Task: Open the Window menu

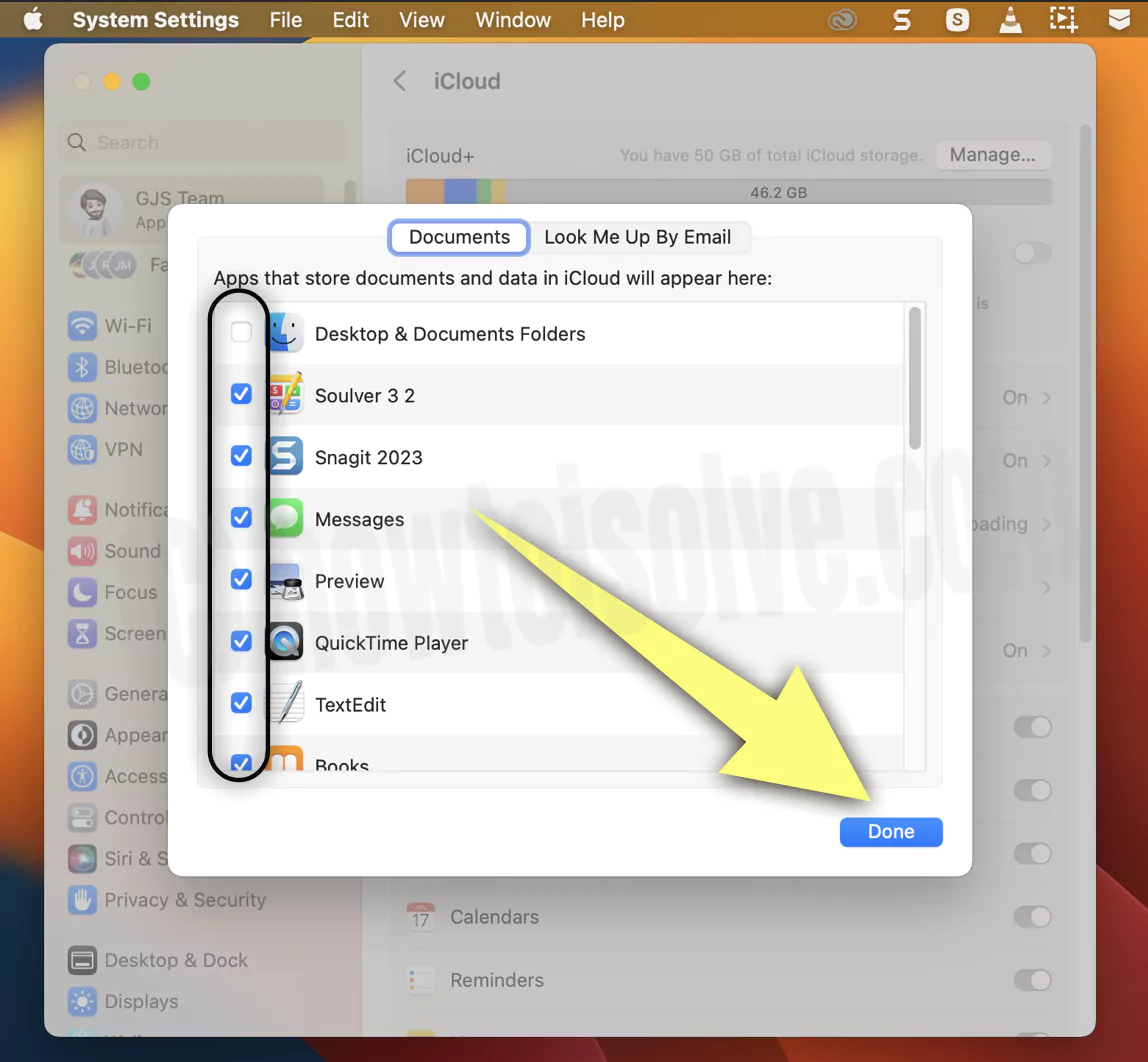Action: tap(512, 20)
